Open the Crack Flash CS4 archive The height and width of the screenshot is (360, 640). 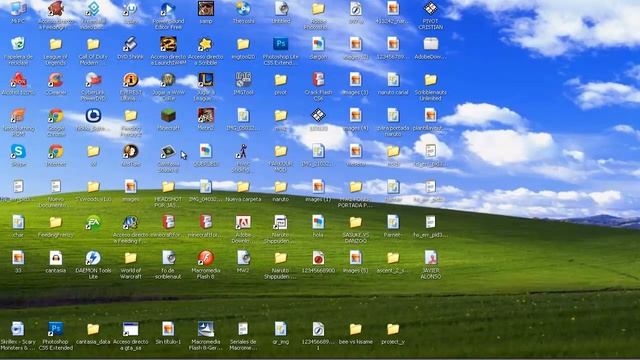[318, 80]
